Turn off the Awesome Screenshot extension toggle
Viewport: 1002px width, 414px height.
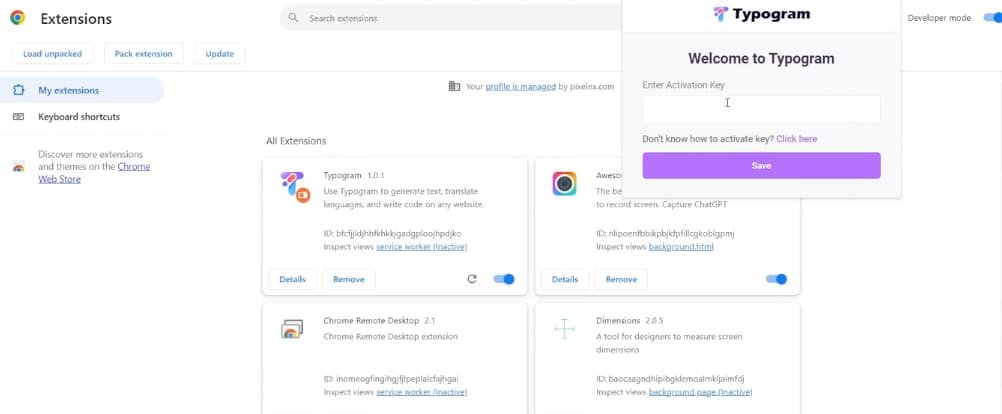coord(776,279)
